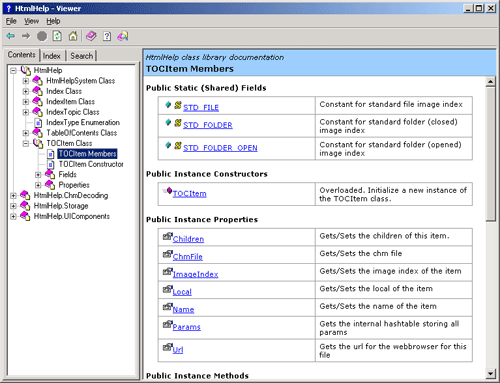This screenshot has width=500, height=383.
Task: Click the pink book contents toolbar icon
Action: [91, 36]
